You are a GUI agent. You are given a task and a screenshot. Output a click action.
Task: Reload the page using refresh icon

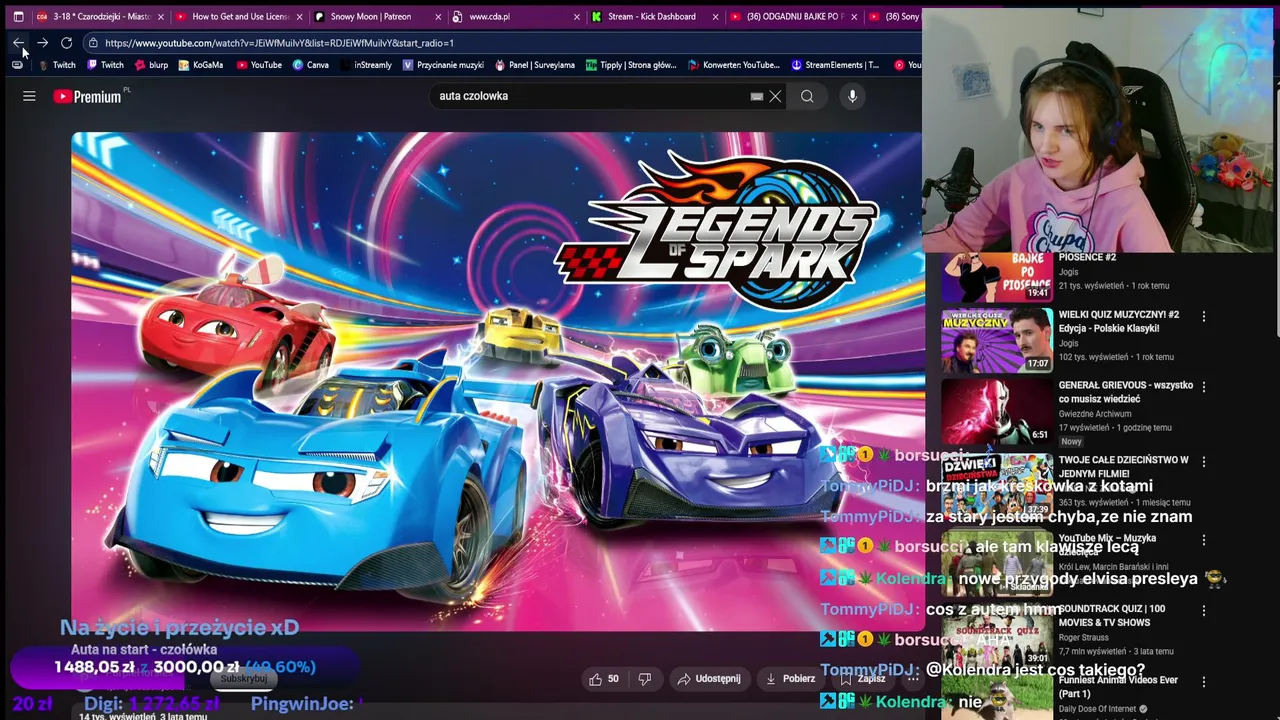[x=66, y=43]
